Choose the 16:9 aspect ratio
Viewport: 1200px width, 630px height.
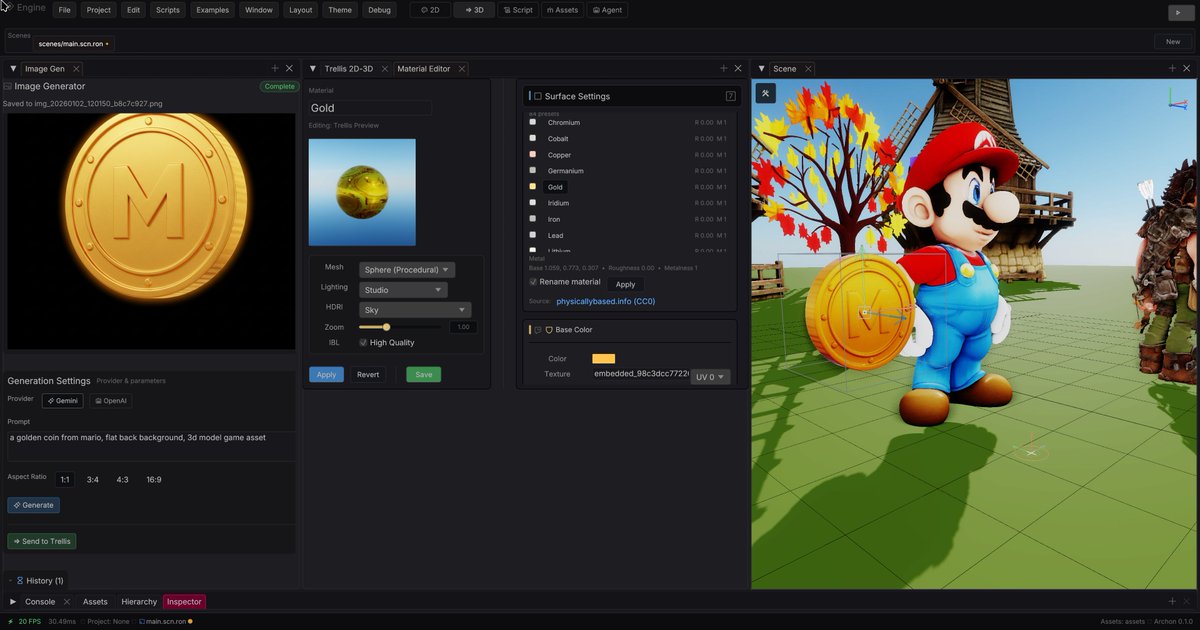pos(154,480)
